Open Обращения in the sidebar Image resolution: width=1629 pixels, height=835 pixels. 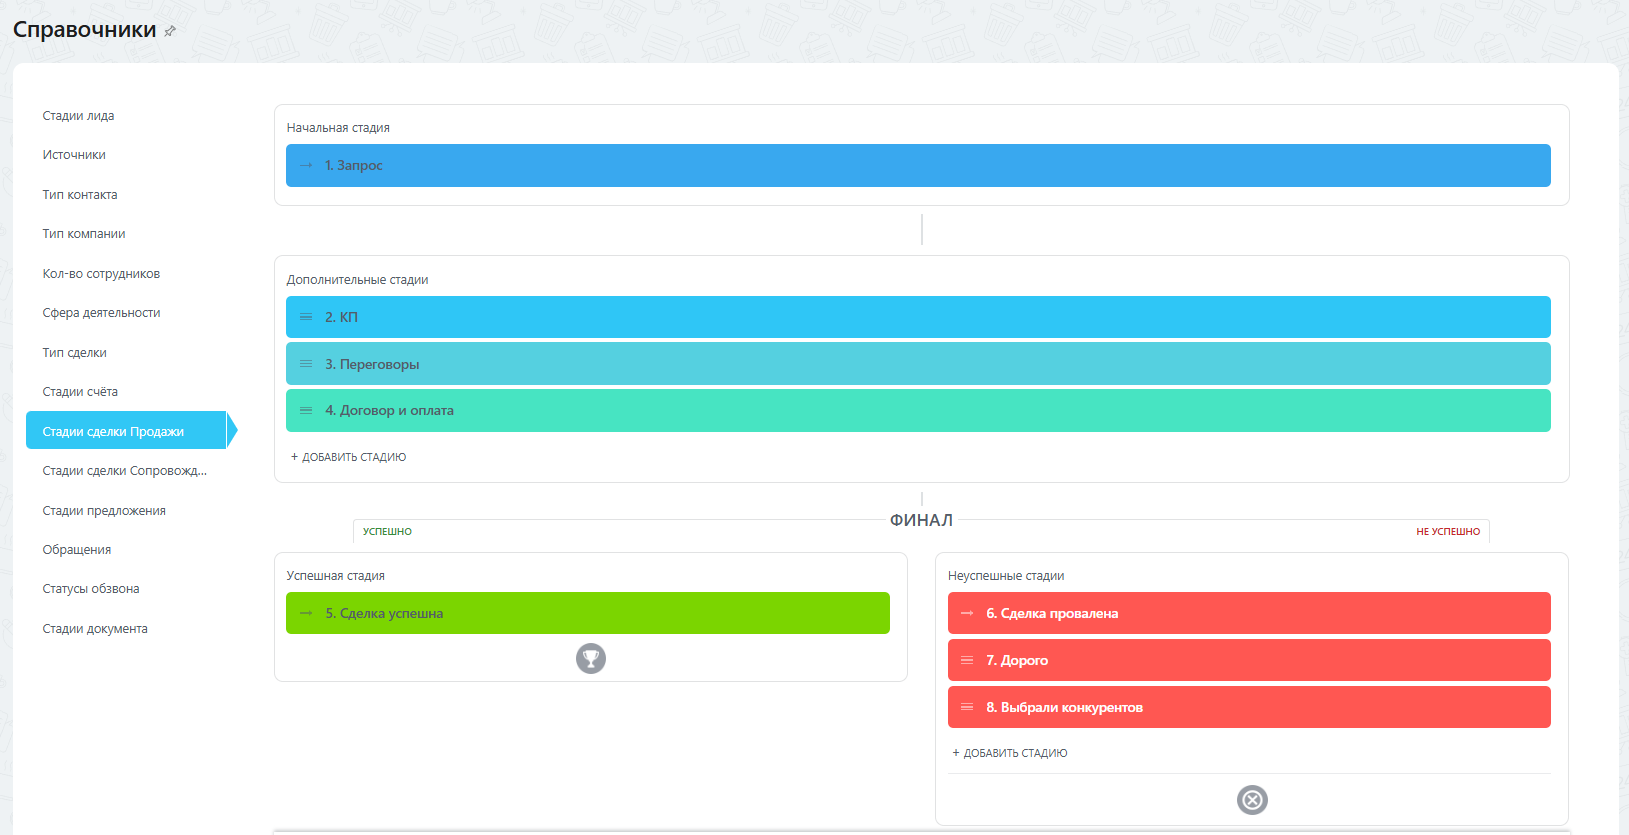point(77,550)
